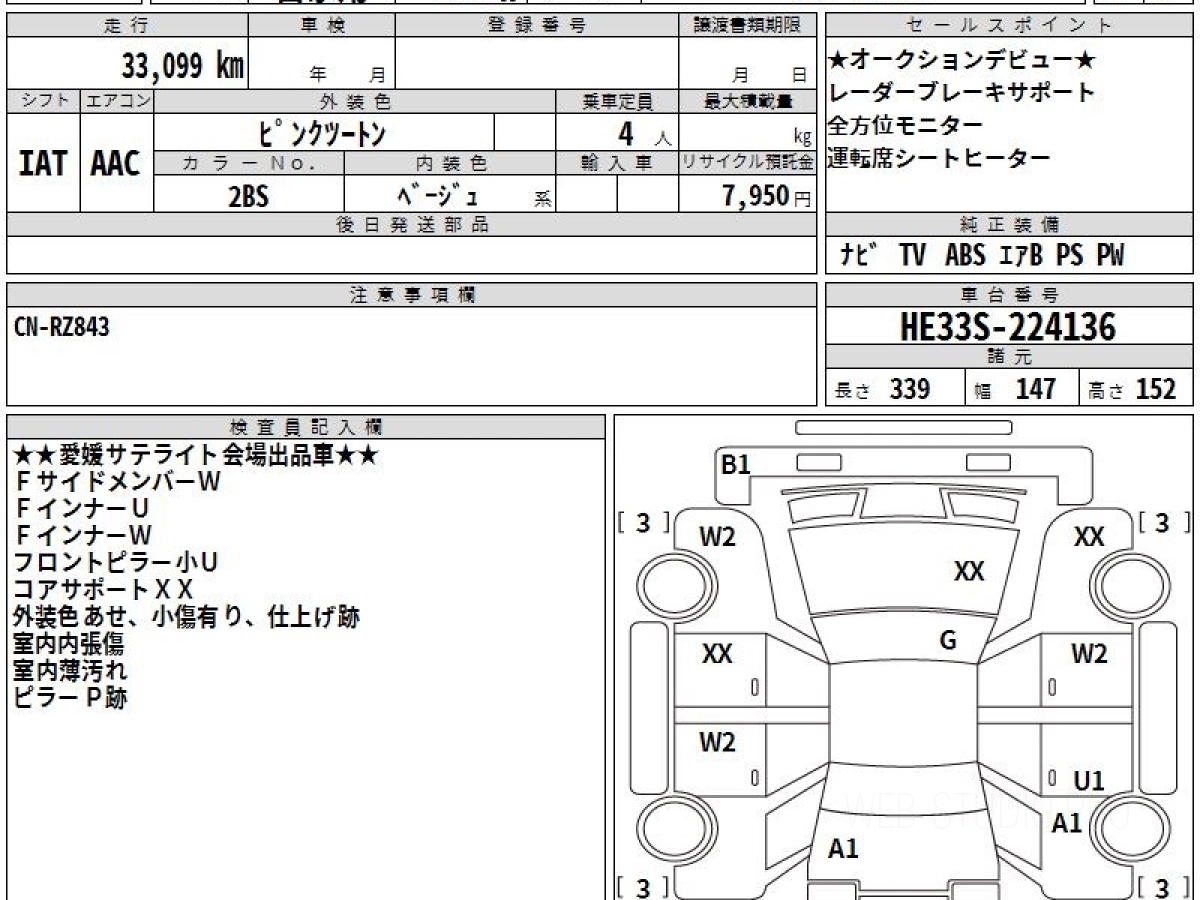Select the PW equipment item
Viewport: 1200px width, 900px height.
point(1109,256)
